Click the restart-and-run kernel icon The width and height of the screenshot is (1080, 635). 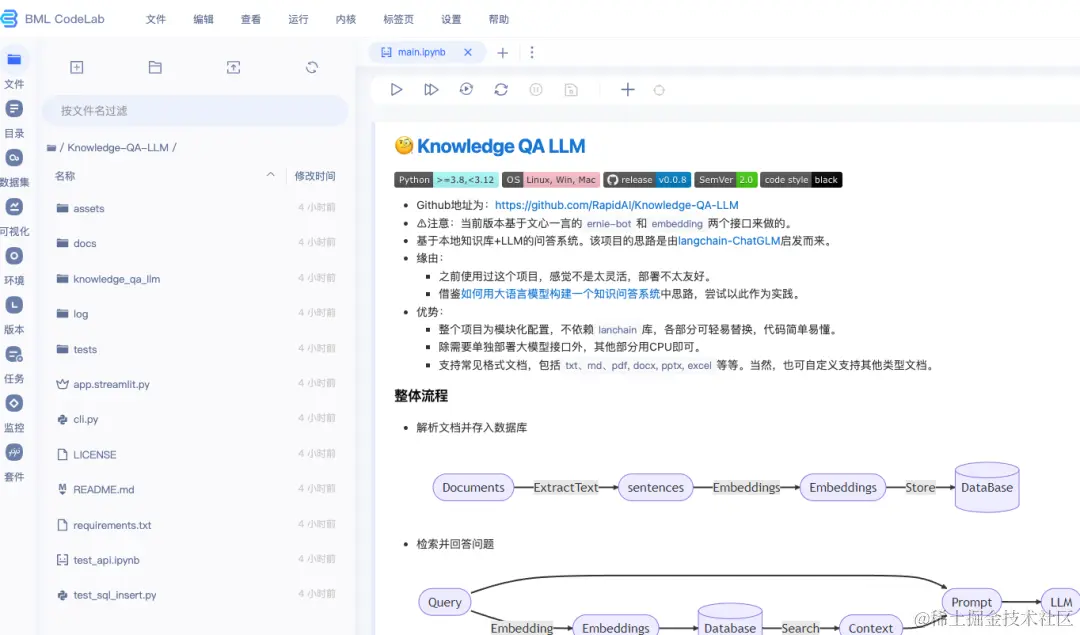coord(466,90)
